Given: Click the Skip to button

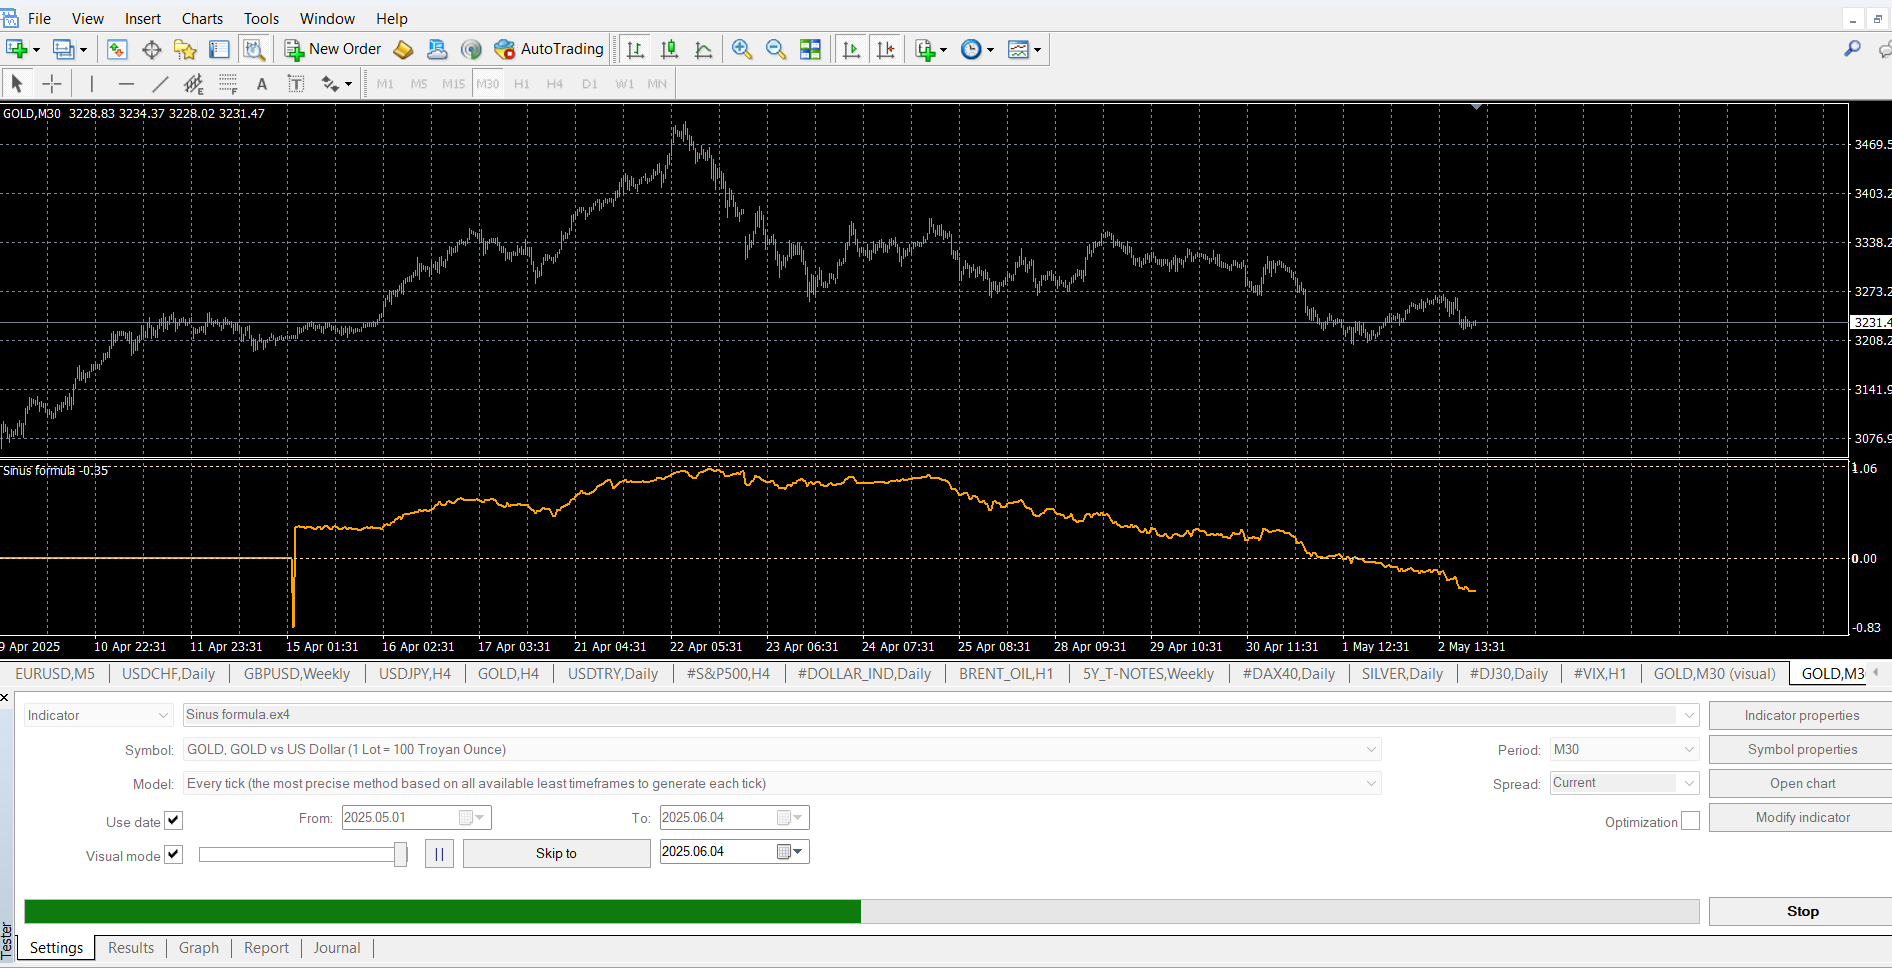Looking at the screenshot, I should [x=556, y=853].
